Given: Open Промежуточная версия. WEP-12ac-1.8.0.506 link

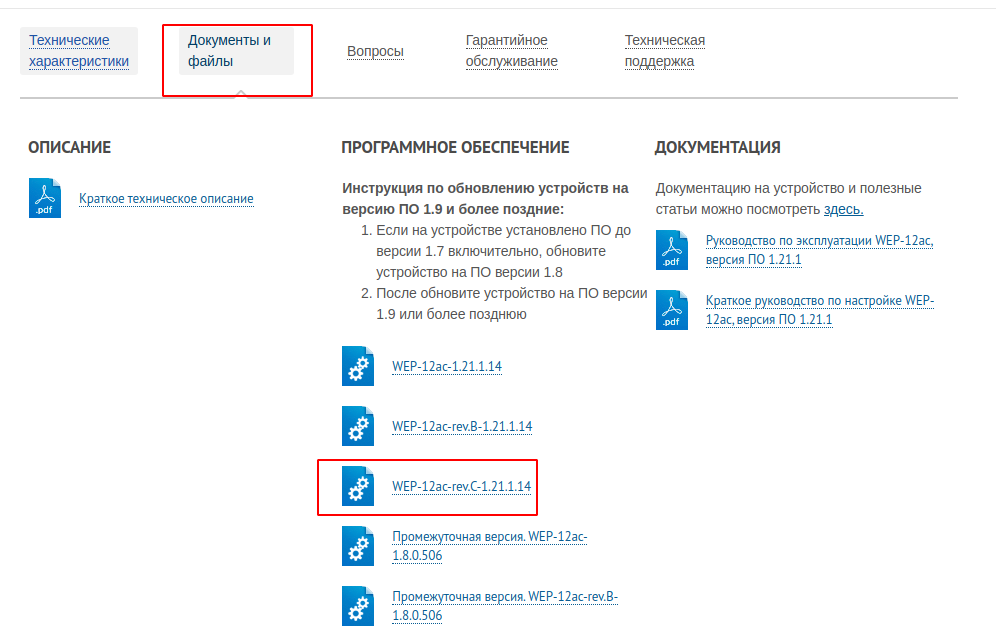Looking at the screenshot, I should coord(489,546).
